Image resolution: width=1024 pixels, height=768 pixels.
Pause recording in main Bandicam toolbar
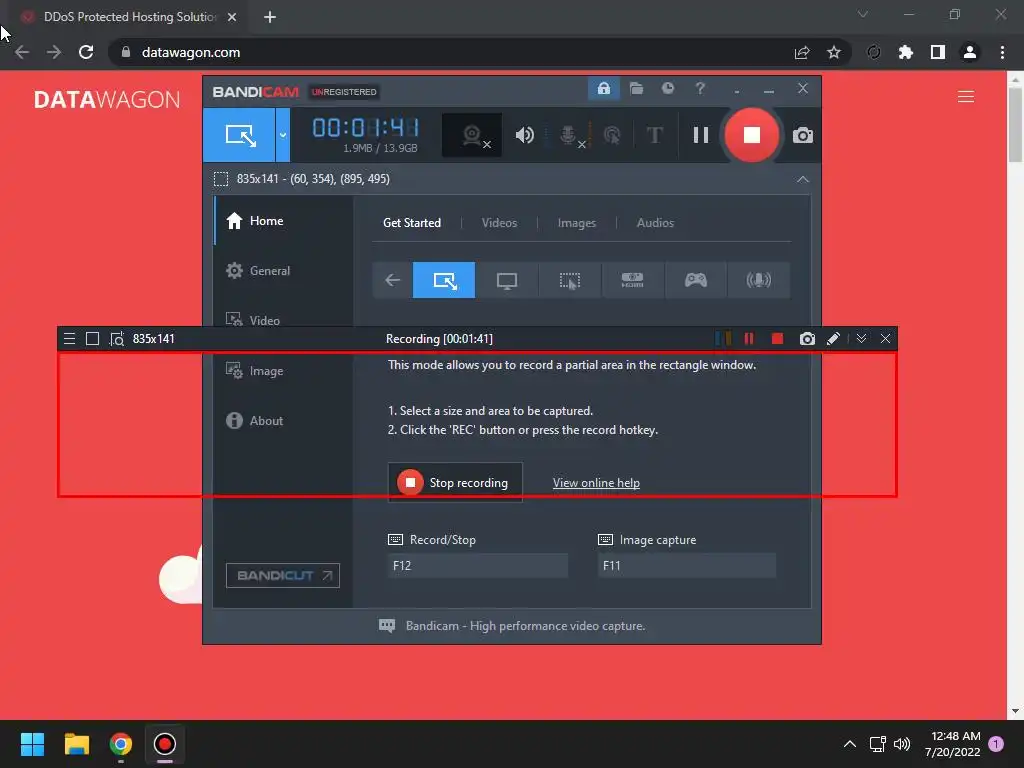(701, 135)
